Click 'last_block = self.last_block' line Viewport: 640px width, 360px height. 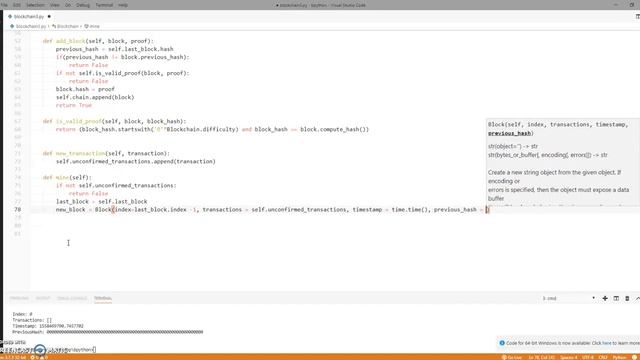click(x=102, y=202)
